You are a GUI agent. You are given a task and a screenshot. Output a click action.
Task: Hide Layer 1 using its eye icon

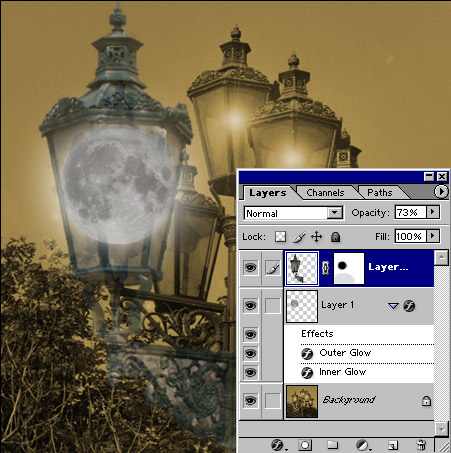pyautogui.click(x=250, y=305)
